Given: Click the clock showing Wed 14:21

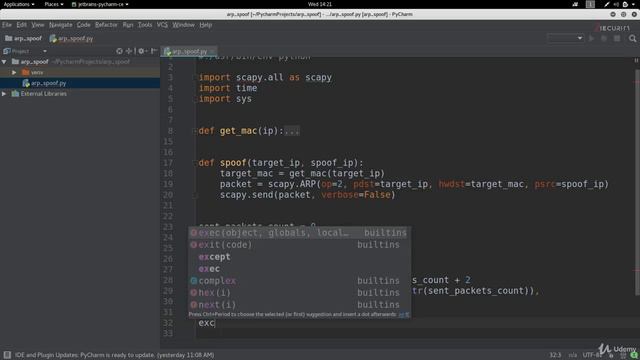Looking at the screenshot, I should (x=320, y=4).
